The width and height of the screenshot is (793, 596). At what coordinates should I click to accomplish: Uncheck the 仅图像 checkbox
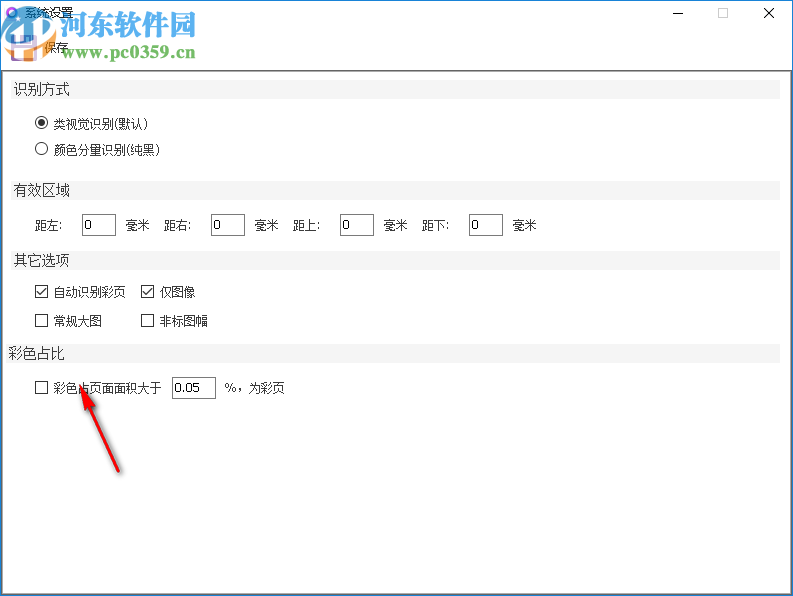click(x=147, y=291)
